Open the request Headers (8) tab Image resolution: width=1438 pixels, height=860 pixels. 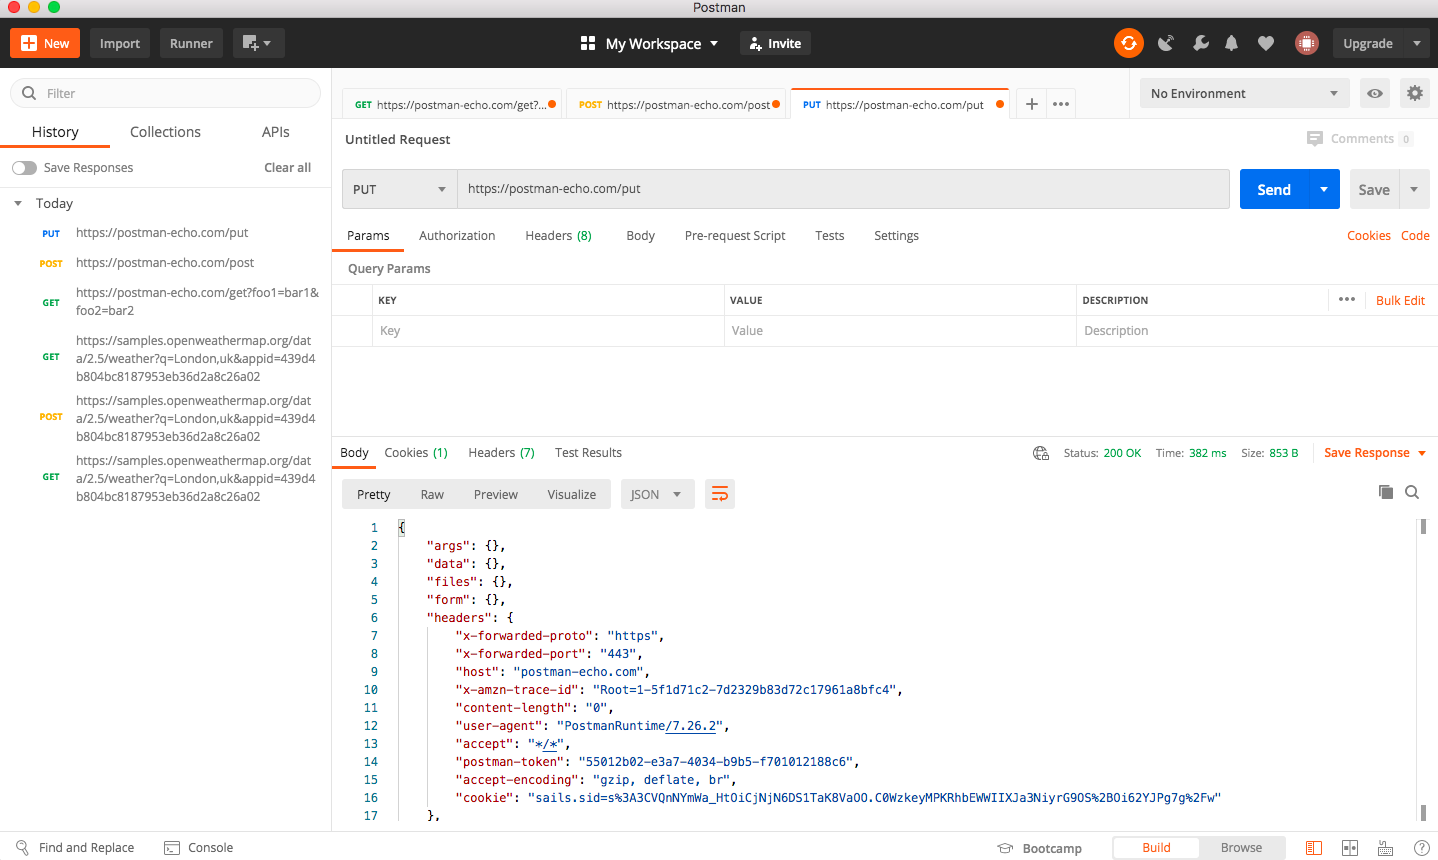point(558,236)
